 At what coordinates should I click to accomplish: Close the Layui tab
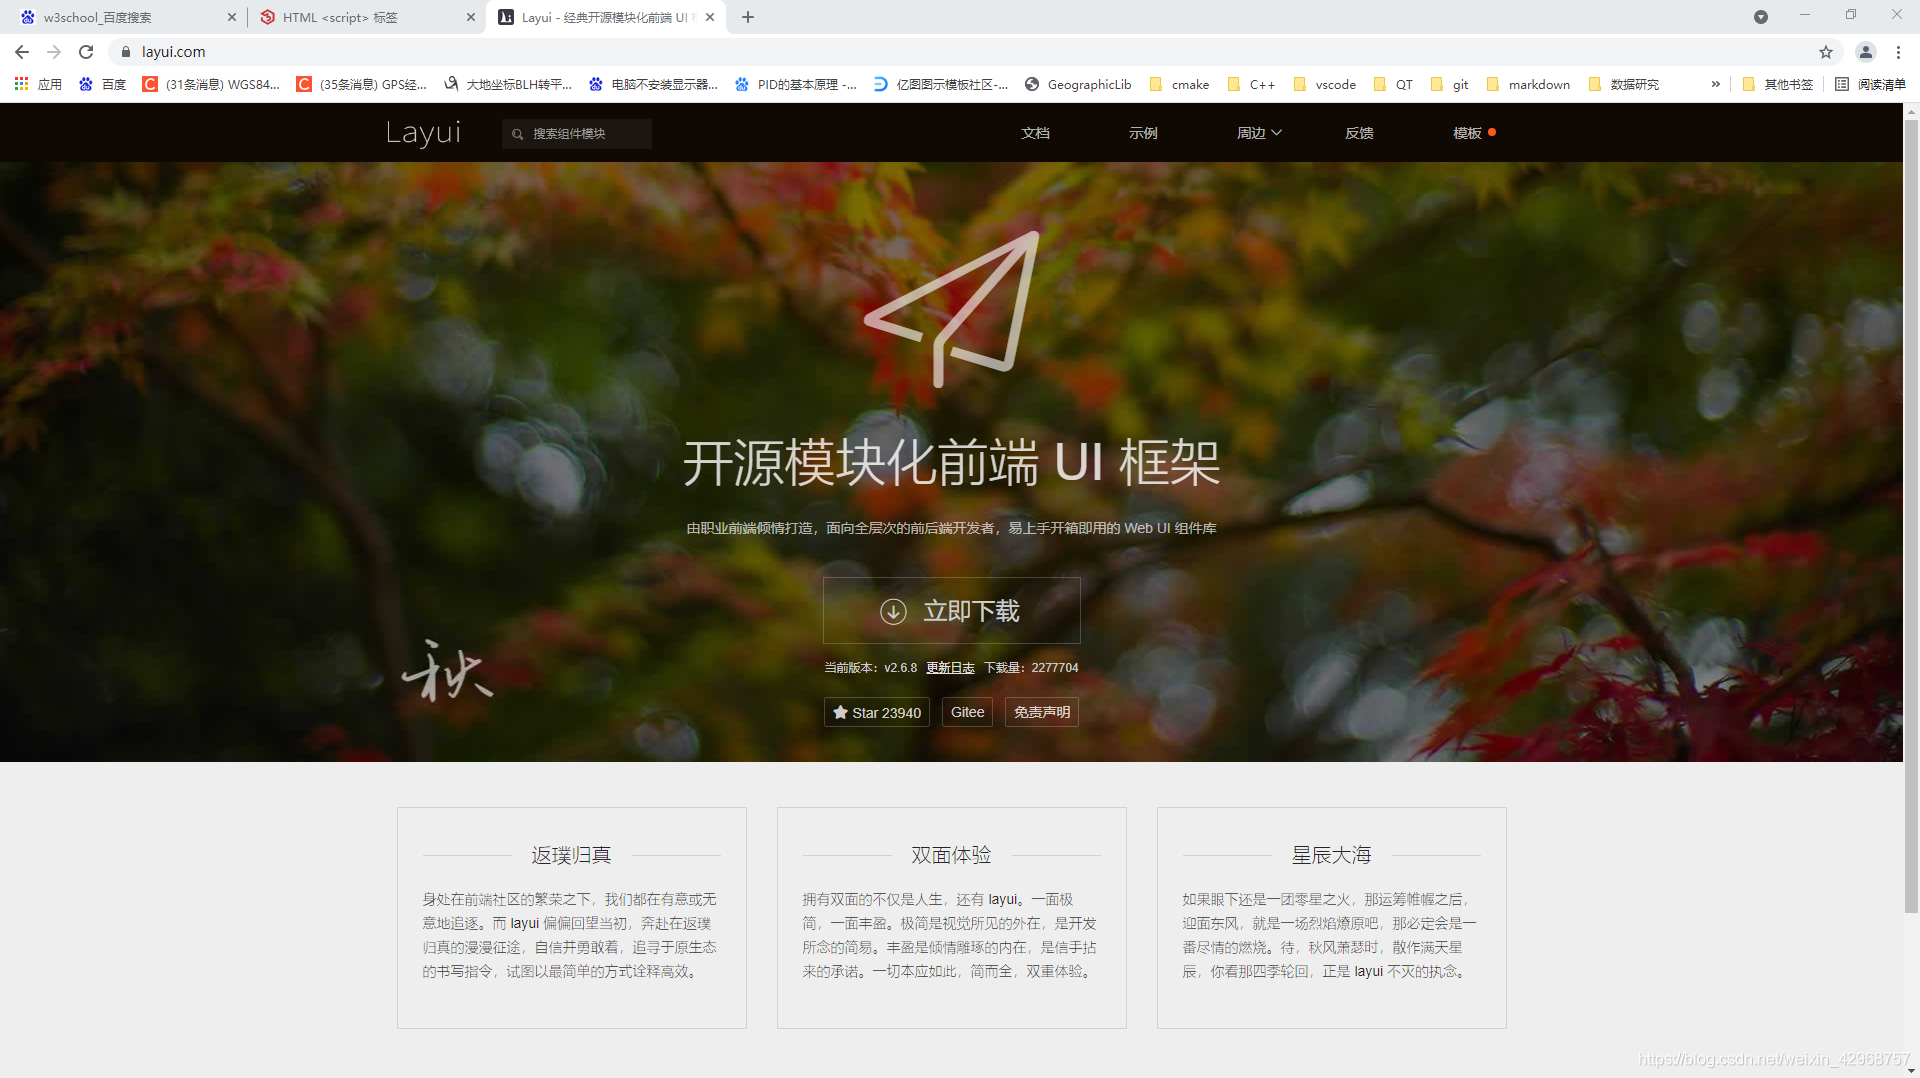click(x=710, y=17)
